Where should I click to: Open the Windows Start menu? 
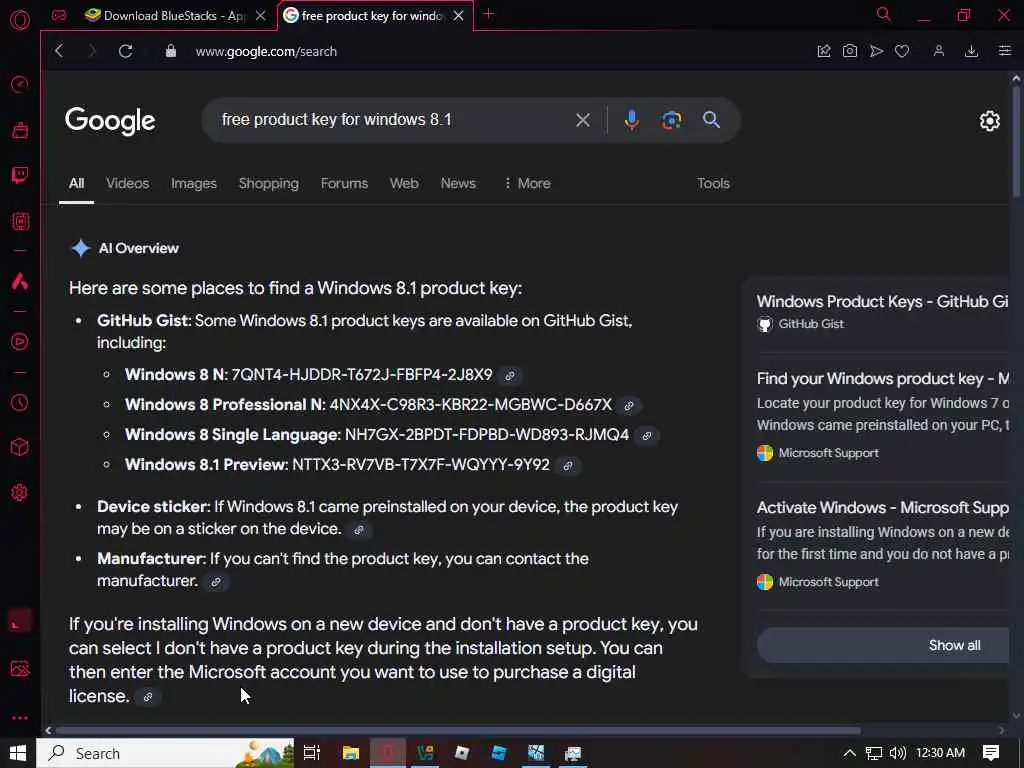pyautogui.click(x=18, y=753)
